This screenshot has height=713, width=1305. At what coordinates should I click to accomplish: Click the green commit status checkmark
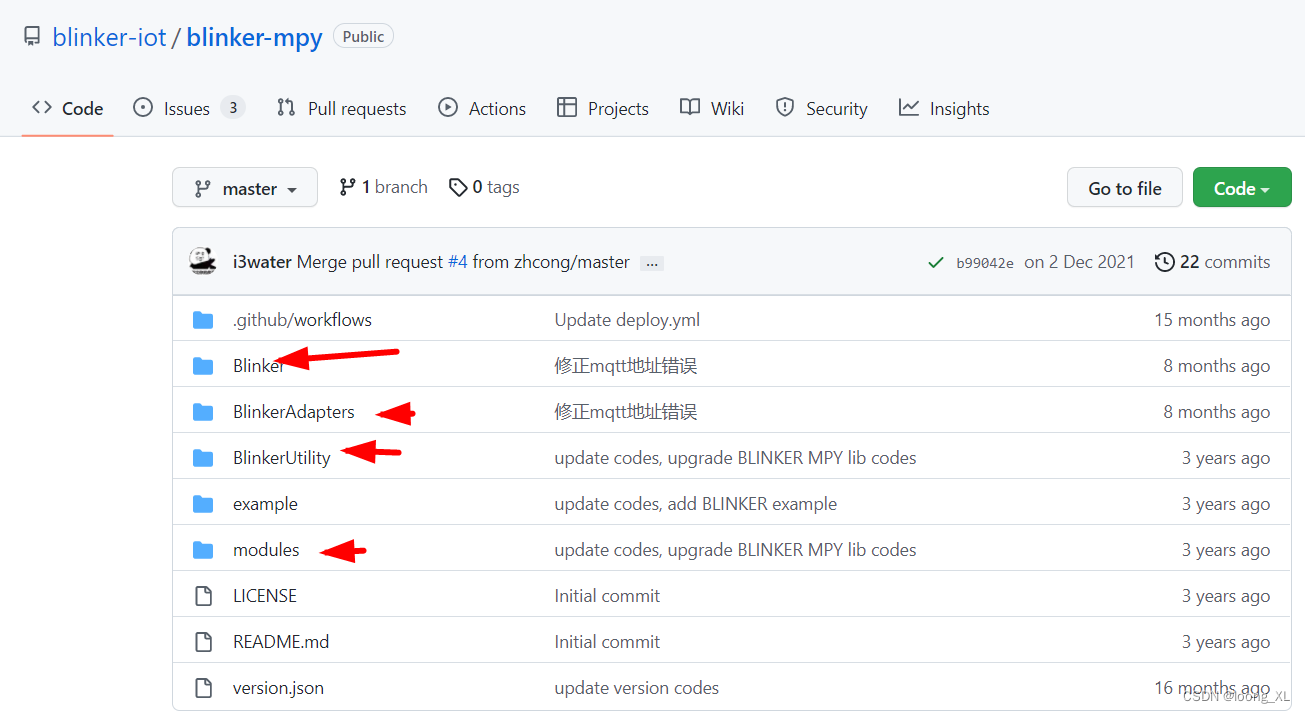936,262
